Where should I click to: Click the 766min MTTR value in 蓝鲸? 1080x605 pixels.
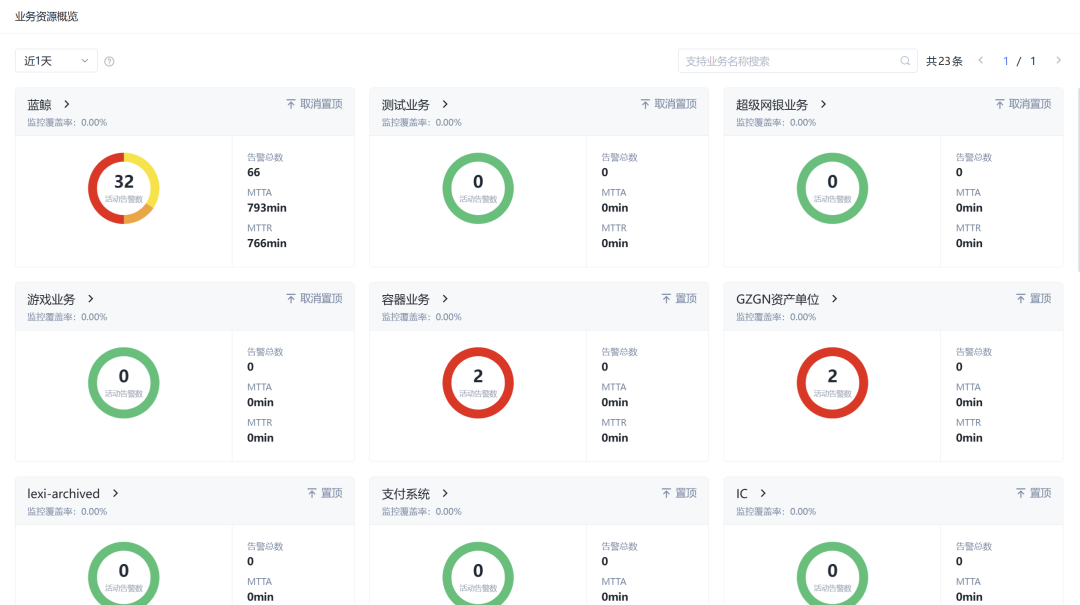click(267, 243)
